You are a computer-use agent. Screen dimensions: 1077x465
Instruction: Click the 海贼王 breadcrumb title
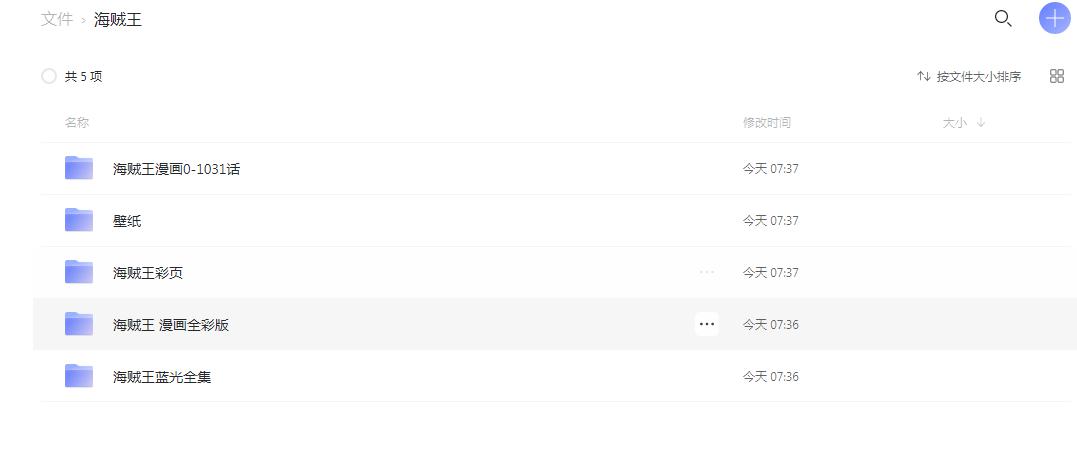click(118, 19)
